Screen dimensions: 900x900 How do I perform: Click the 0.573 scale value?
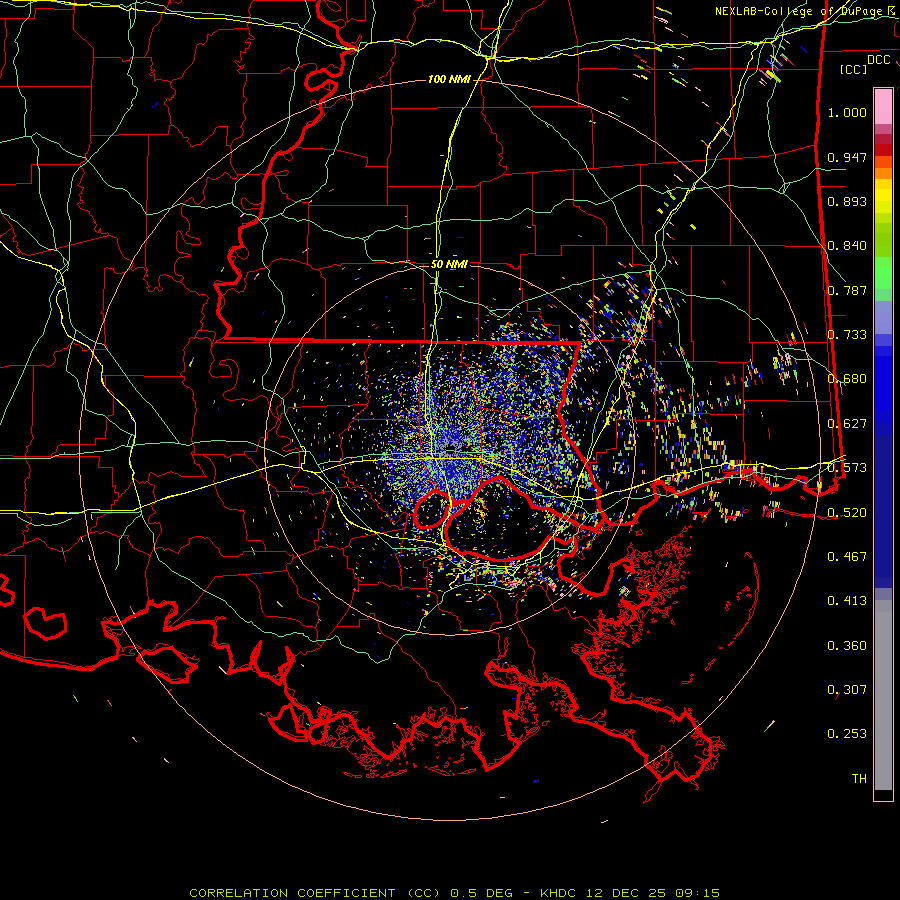coord(847,468)
